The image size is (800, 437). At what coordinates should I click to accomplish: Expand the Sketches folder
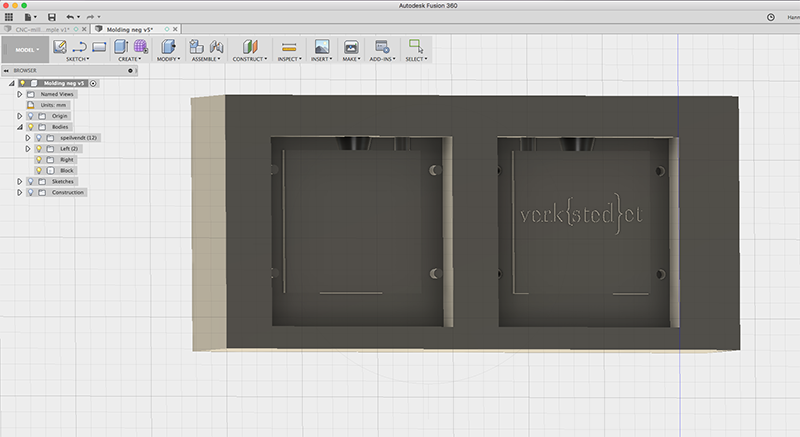point(19,182)
